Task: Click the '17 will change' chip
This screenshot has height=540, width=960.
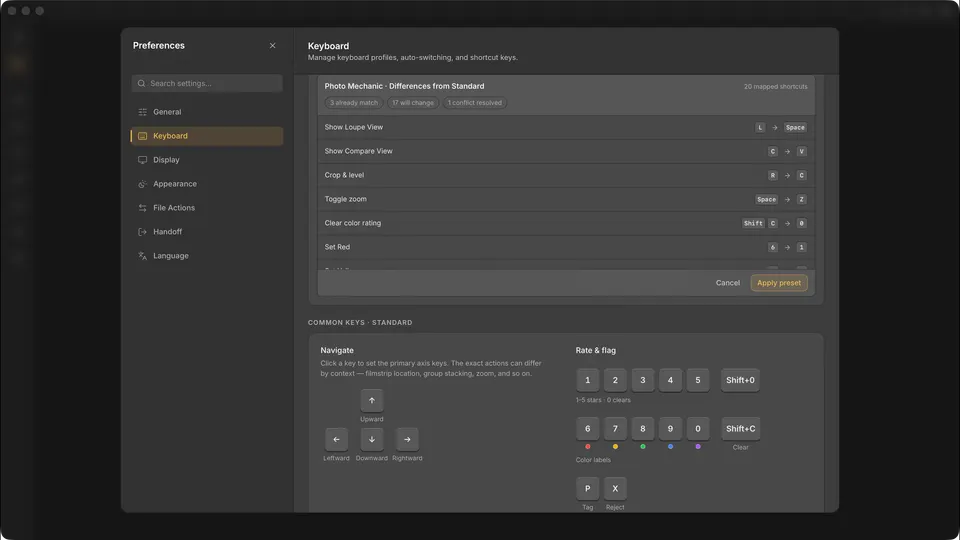Action: [413, 103]
